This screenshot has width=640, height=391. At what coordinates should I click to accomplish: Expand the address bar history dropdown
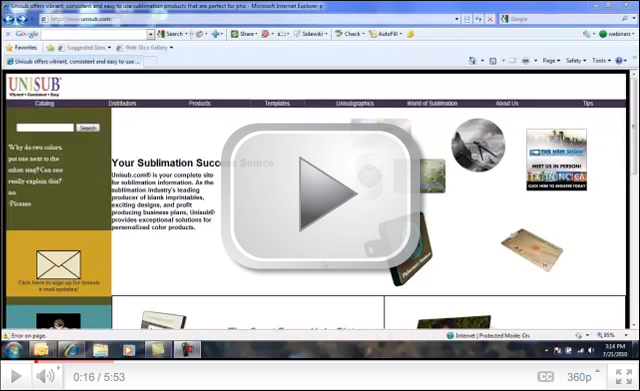pos(457,19)
